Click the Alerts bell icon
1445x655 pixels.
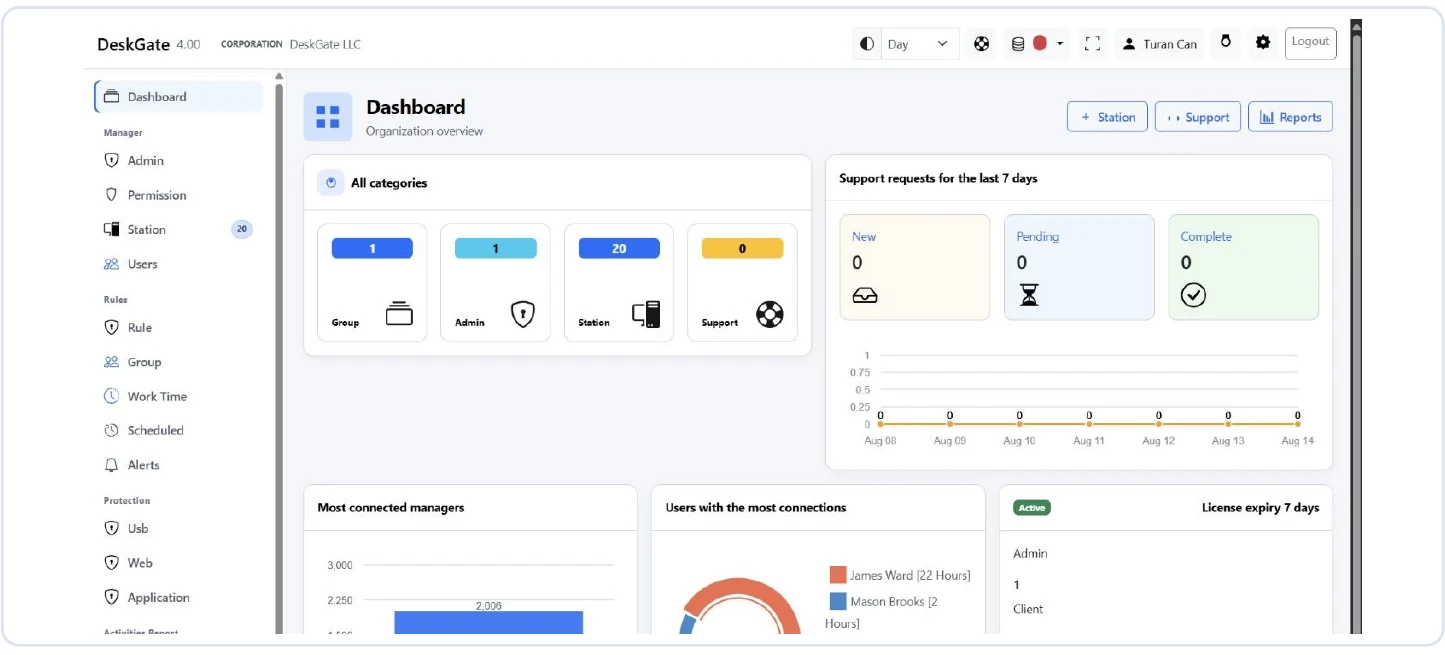tap(112, 465)
